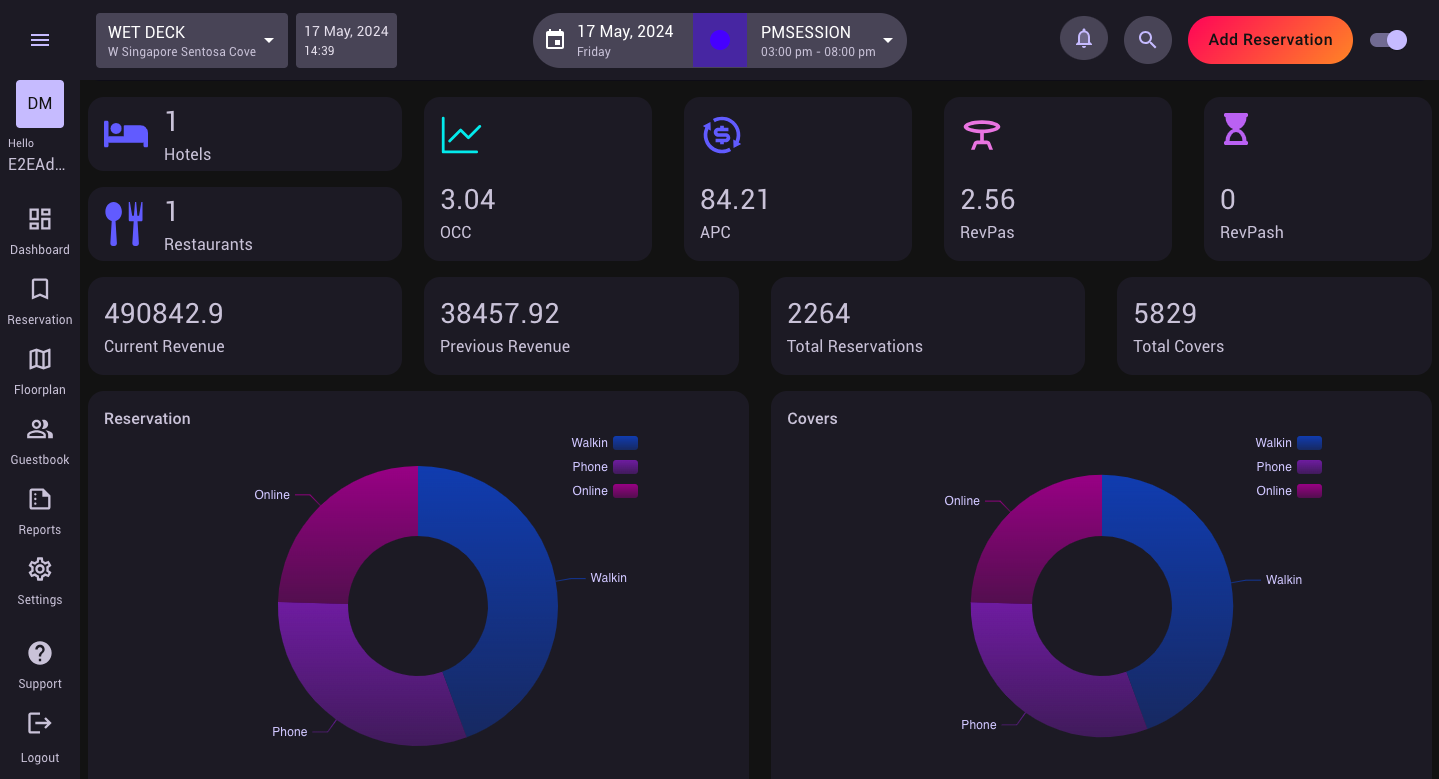Click the DM user avatar
This screenshot has width=1439, height=779.
coord(40,104)
